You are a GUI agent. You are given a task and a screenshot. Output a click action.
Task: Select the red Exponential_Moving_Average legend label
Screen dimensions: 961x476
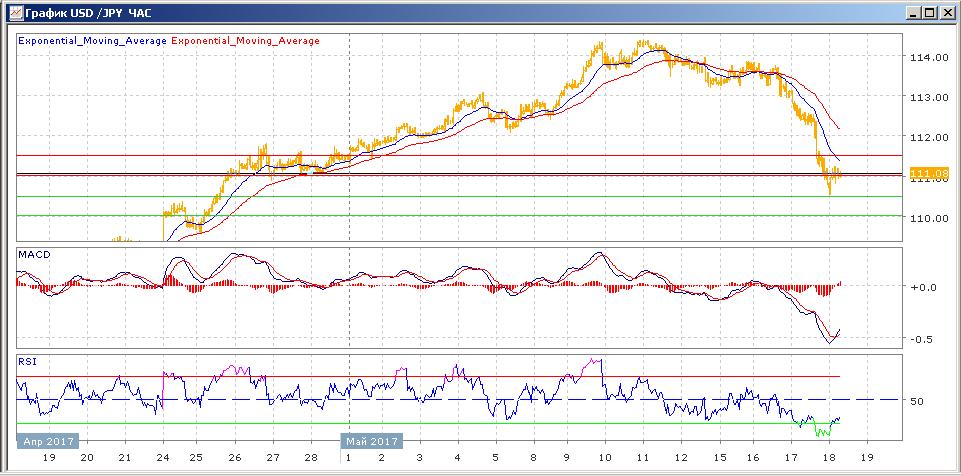tap(246, 40)
